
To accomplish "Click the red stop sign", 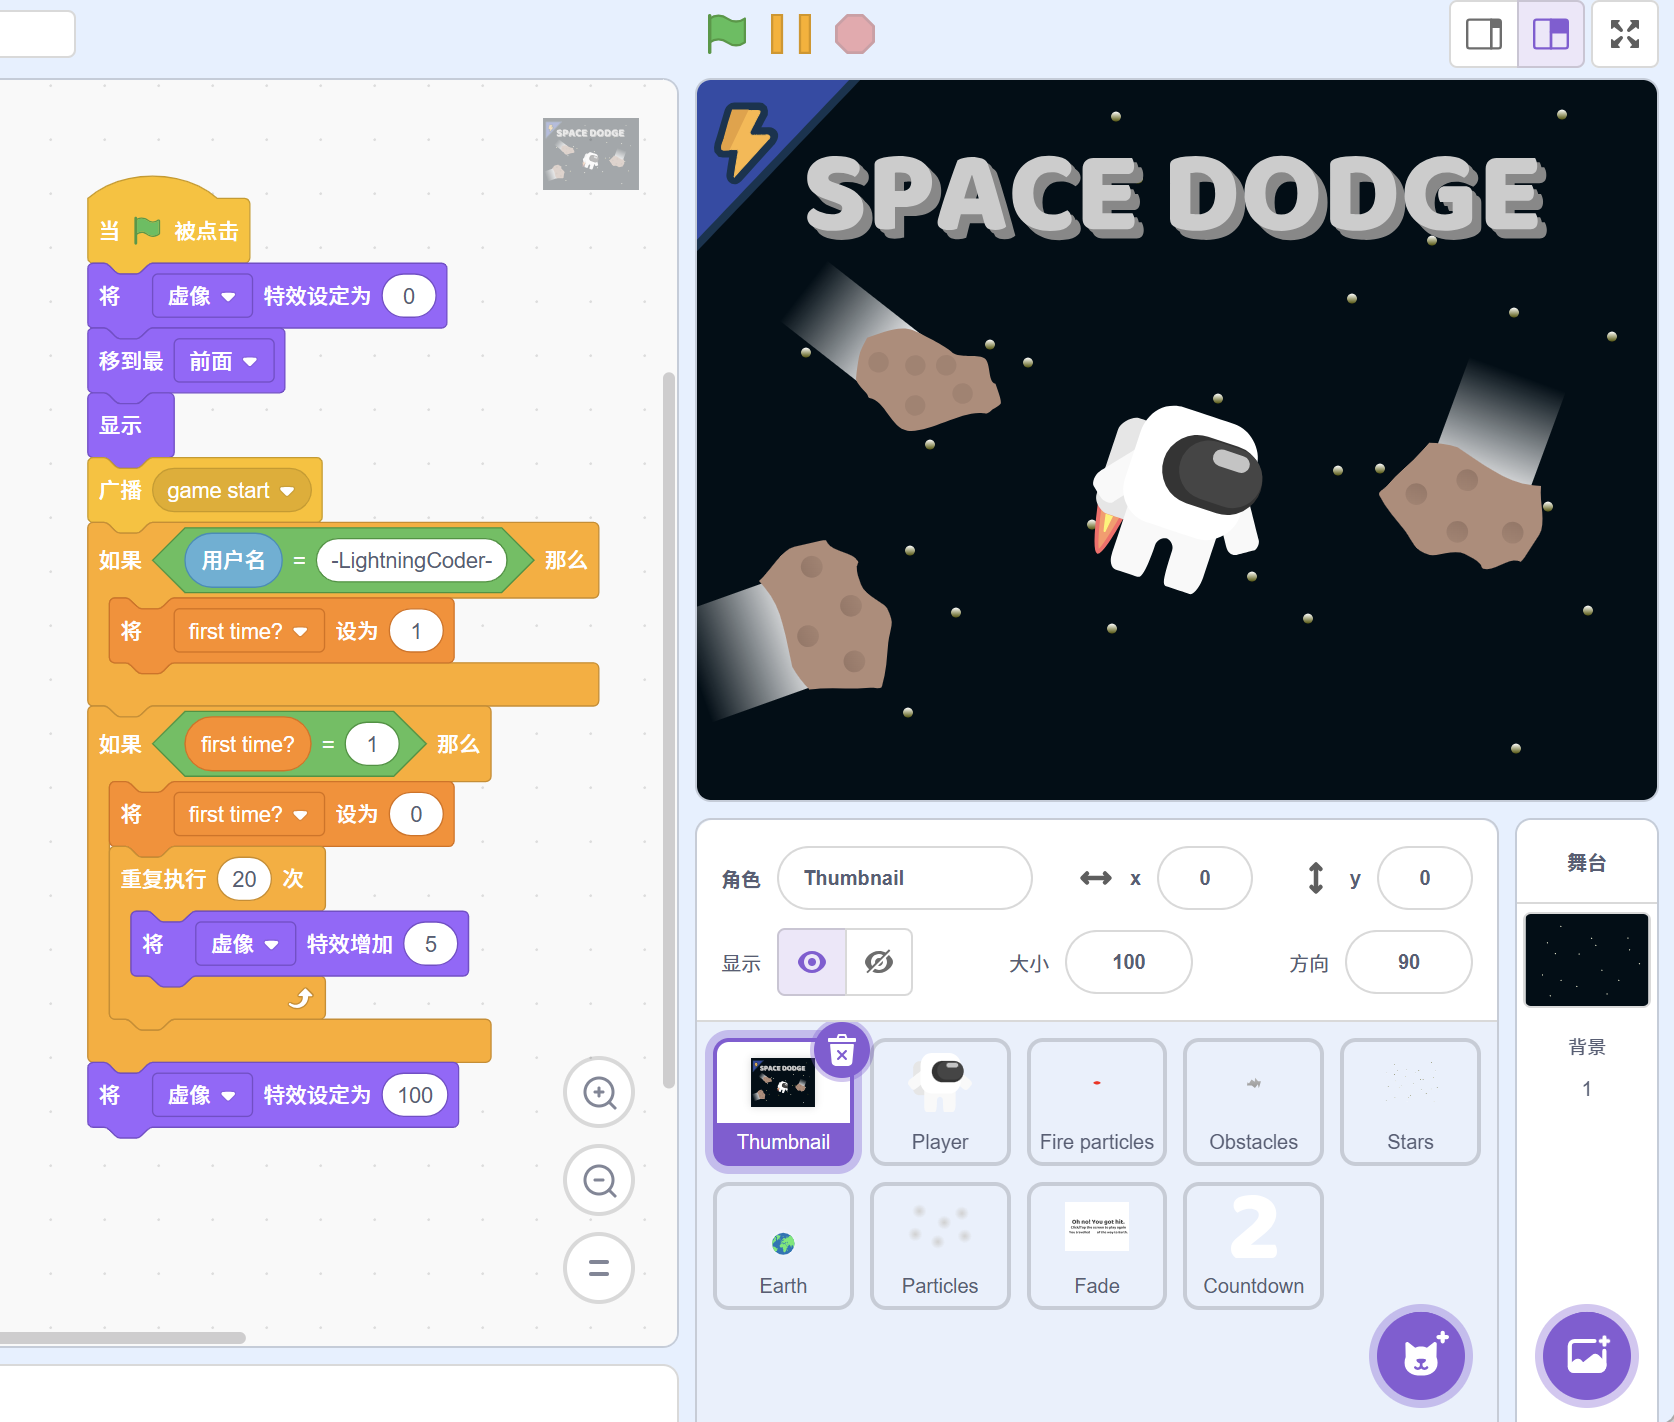I will [x=854, y=34].
